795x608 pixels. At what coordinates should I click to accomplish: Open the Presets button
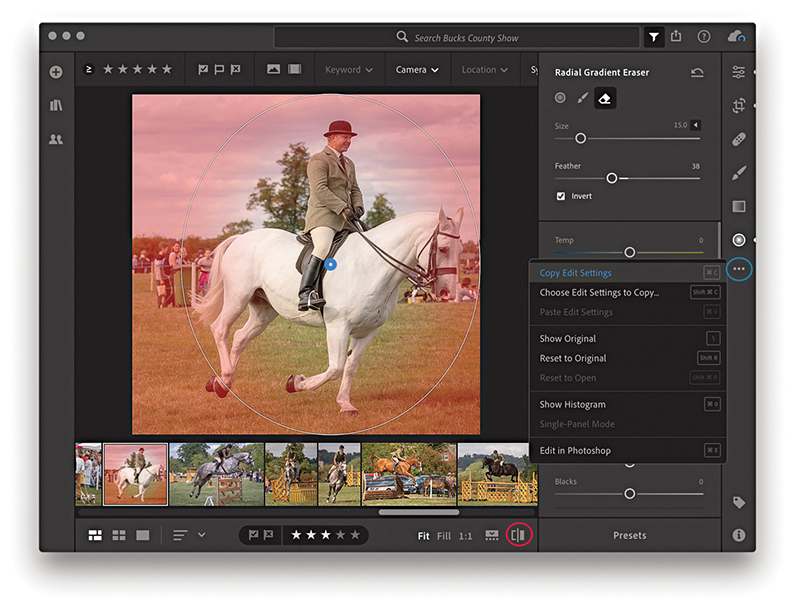click(629, 535)
